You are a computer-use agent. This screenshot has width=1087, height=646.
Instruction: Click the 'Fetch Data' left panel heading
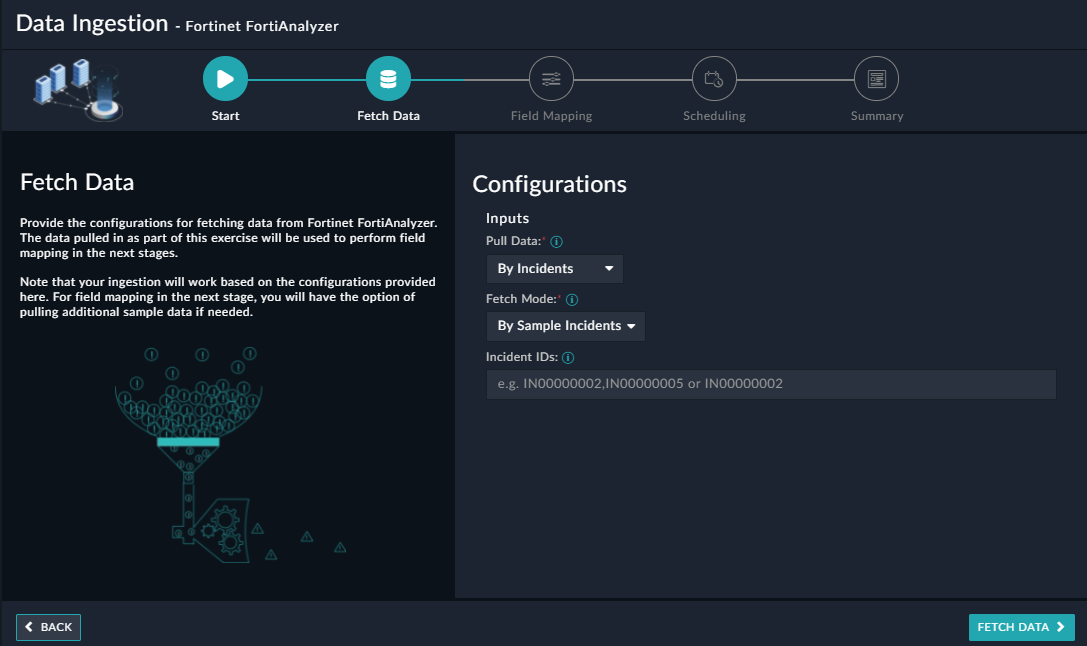(77, 182)
